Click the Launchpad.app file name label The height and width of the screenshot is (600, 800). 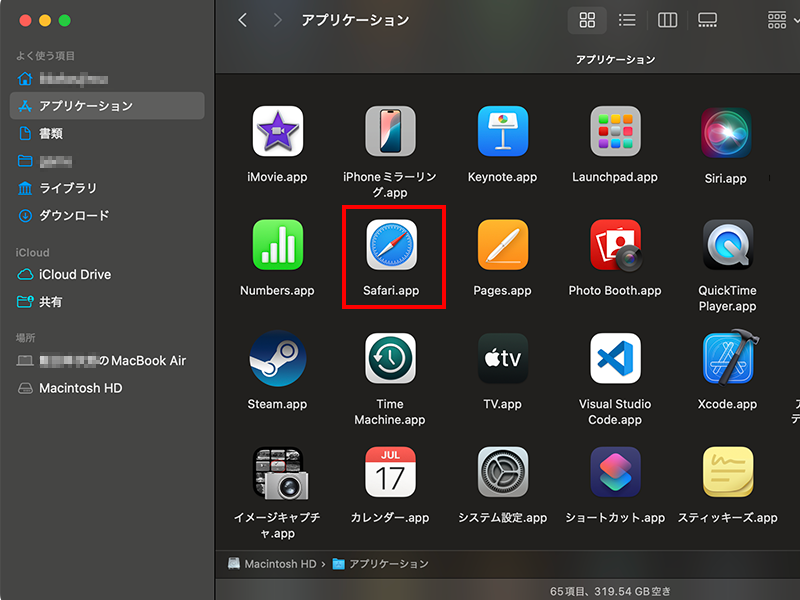[x=615, y=177]
